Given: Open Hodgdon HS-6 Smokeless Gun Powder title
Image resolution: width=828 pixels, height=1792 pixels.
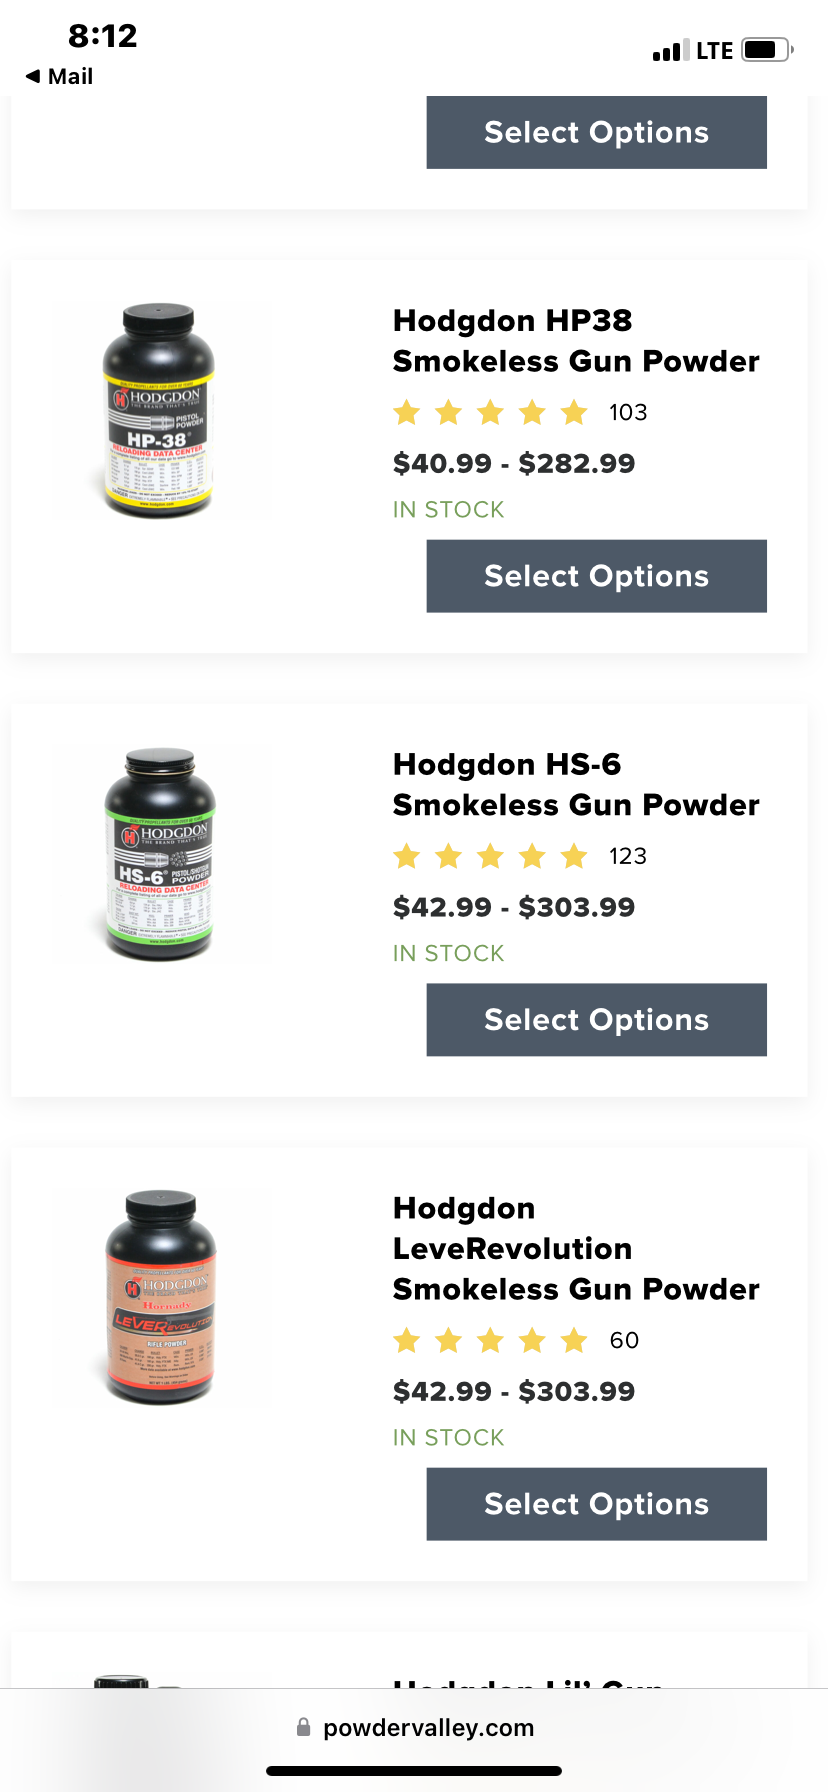Looking at the screenshot, I should click(576, 785).
